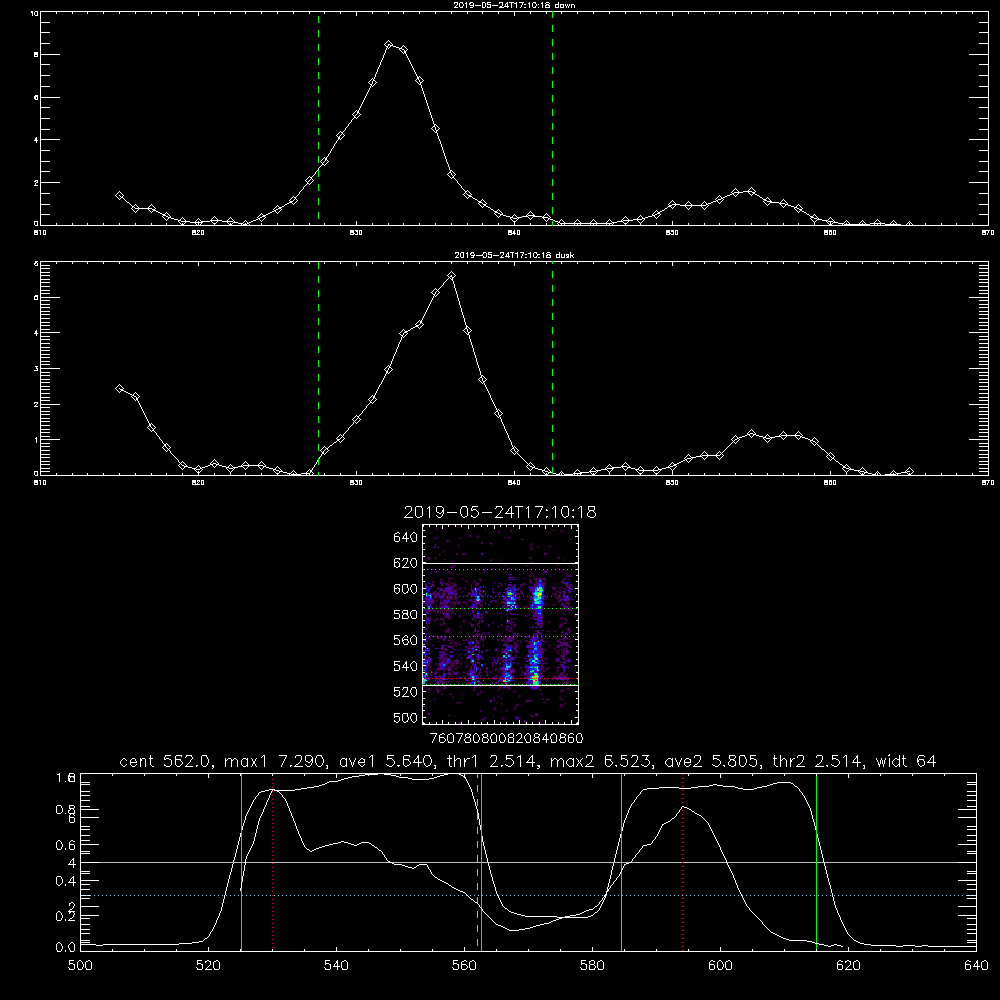Click the right green dashed line in dawn plot
This screenshot has height=1000, width=1000.
[x=552, y=118]
